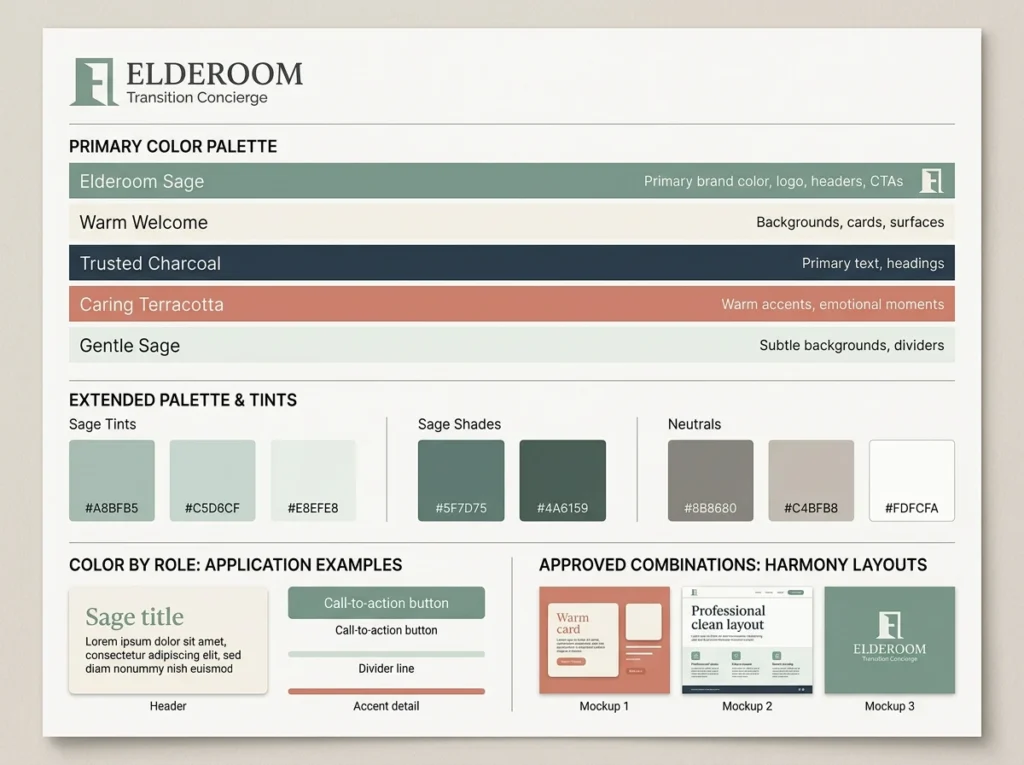This screenshot has width=1024, height=765.
Task: Pick the #C5D6CF sage tint swatch
Action: point(212,480)
